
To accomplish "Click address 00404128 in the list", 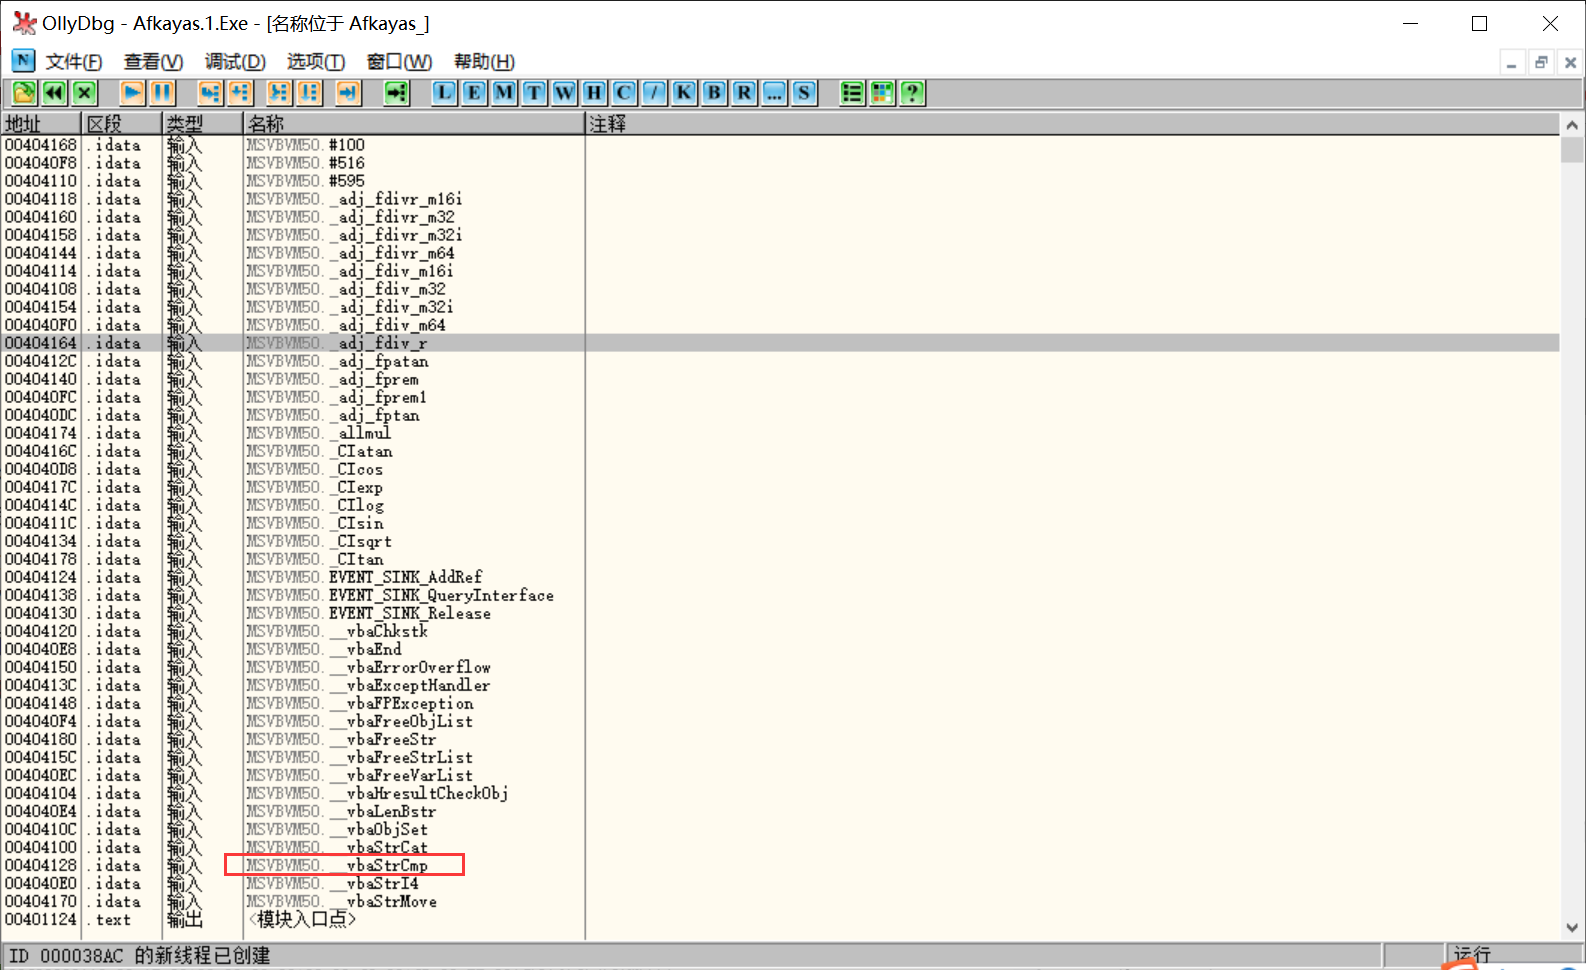I will pyautogui.click(x=41, y=865).
